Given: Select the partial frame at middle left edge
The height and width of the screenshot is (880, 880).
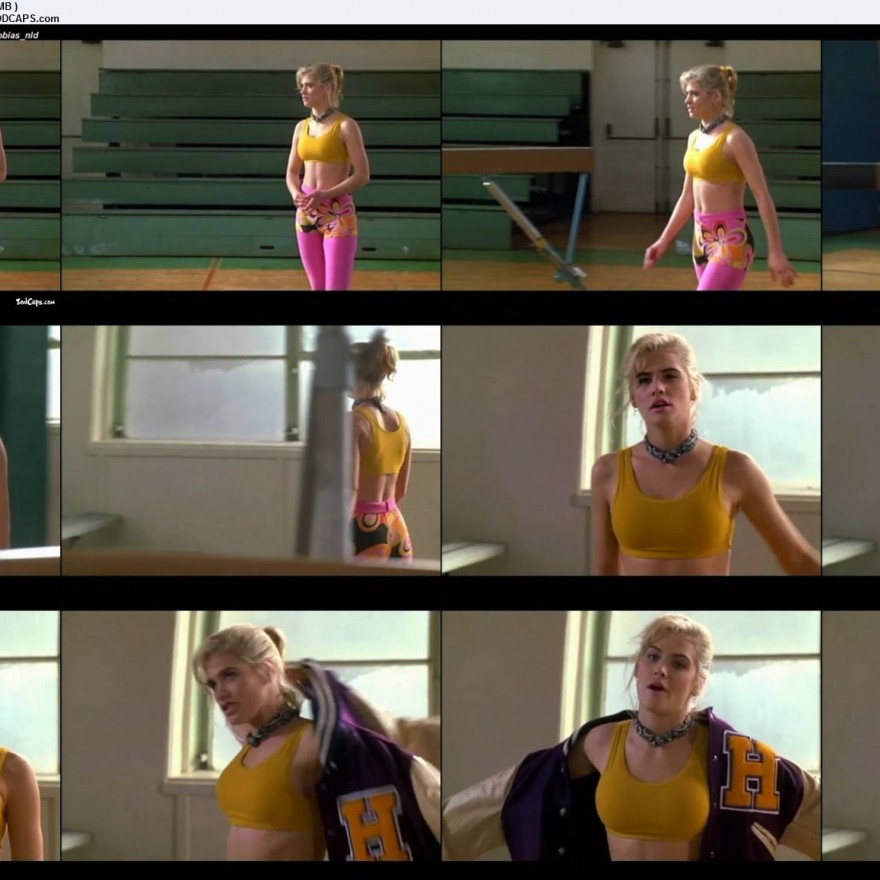Looking at the screenshot, I should [29, 450].
